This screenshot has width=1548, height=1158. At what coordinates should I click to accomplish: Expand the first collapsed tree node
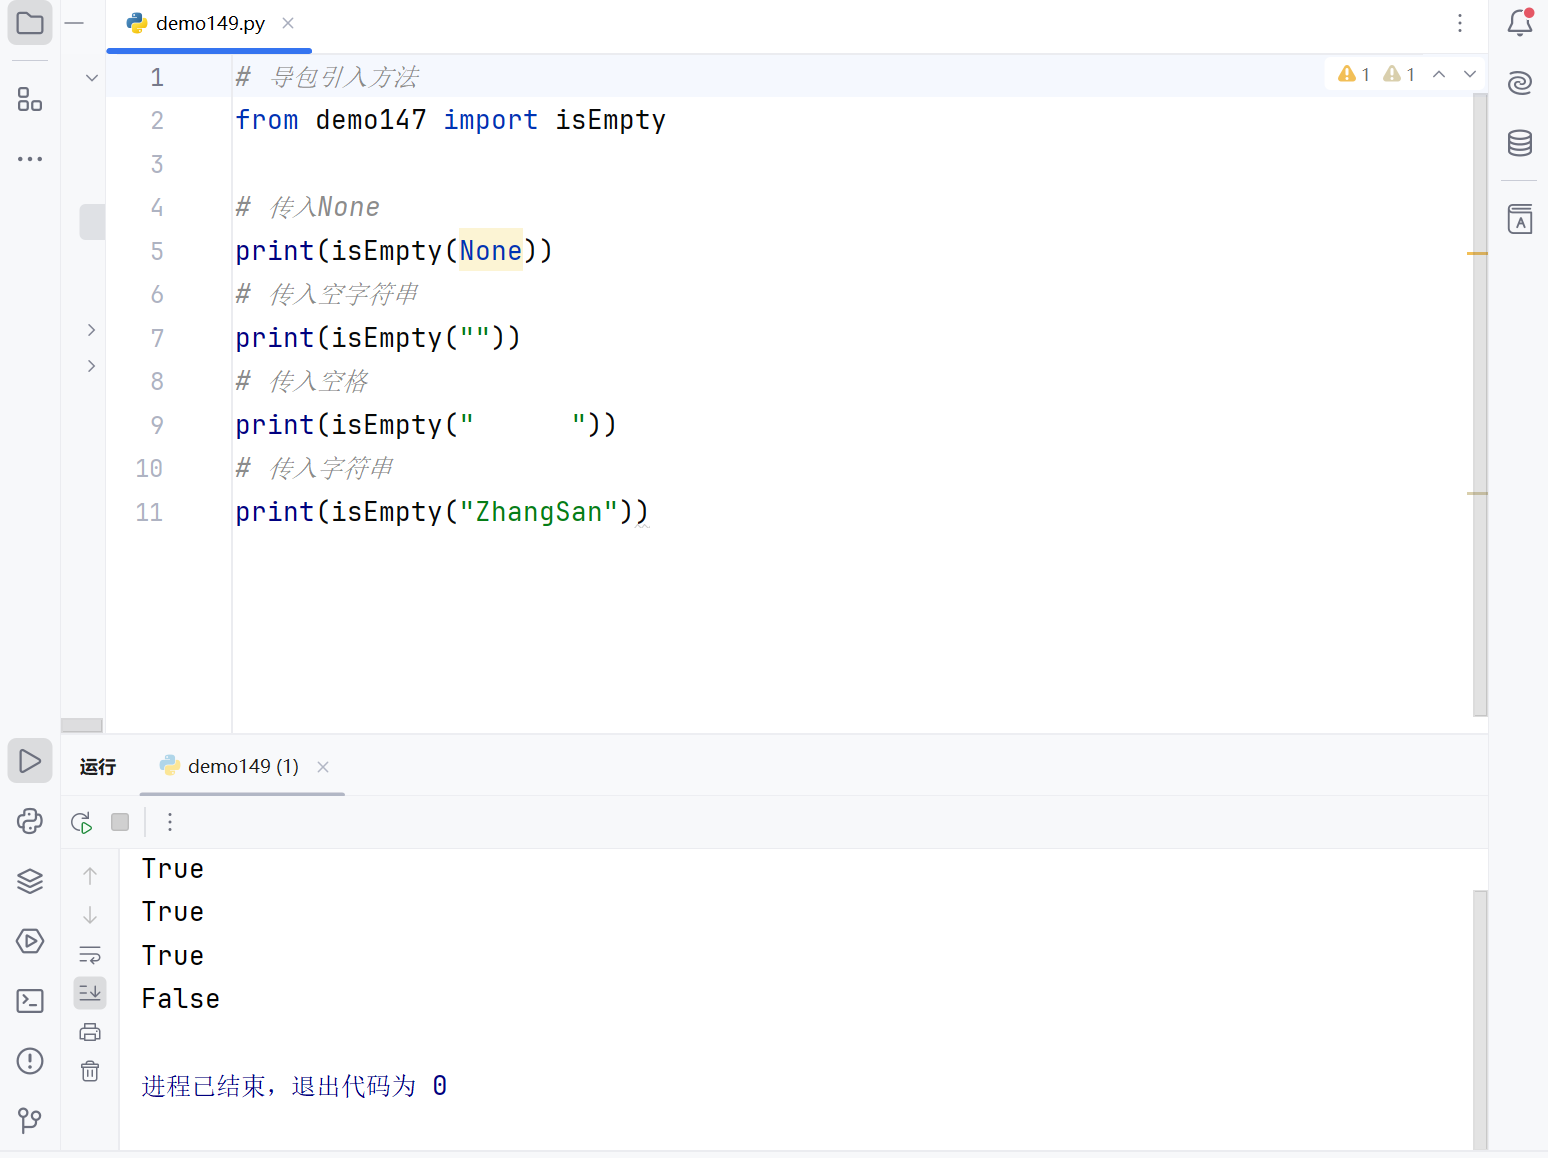point(92,330)
